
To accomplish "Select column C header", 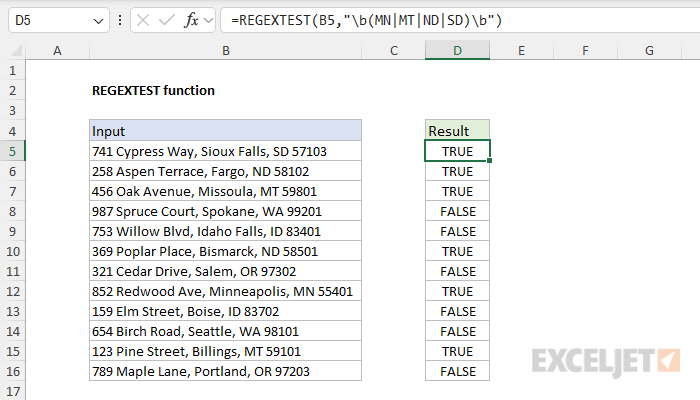I will tap(394, 51).
